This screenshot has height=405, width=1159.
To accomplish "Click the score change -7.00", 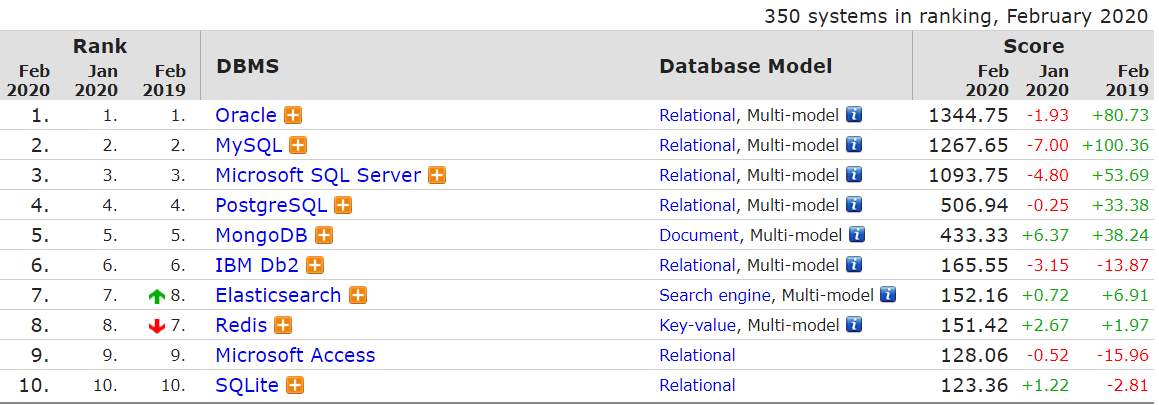I will pyautogui.click(x=1047, y=146).
